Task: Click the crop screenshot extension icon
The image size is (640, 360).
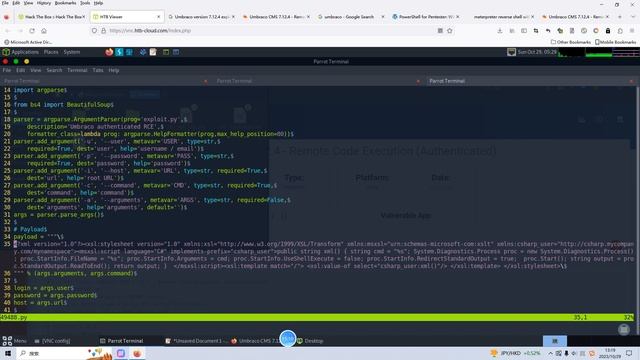Action: [x=536, y=31]
